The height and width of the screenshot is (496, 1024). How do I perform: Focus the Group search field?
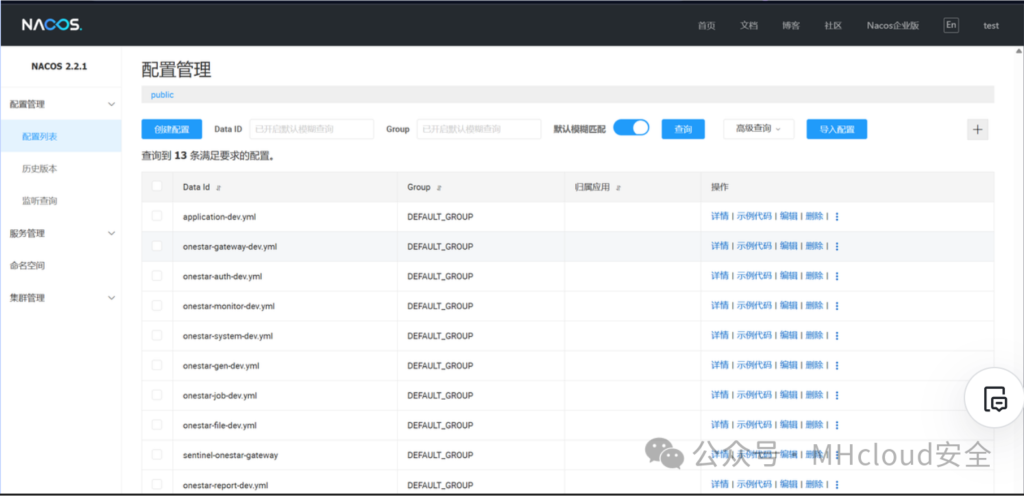coord(479,129)
